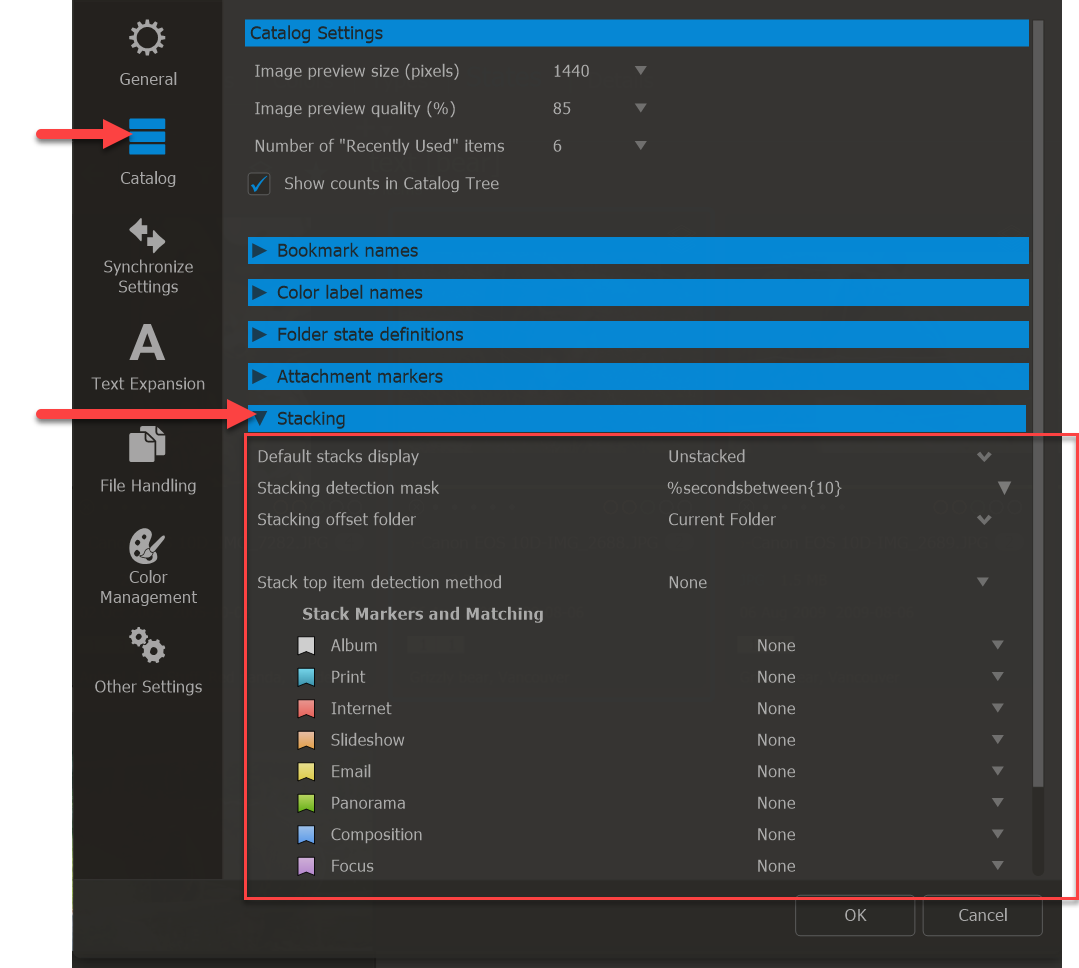Viewport: 1079px width, 968px height.
Task: Open the General settings gear icon
Action: click(147, 37)
